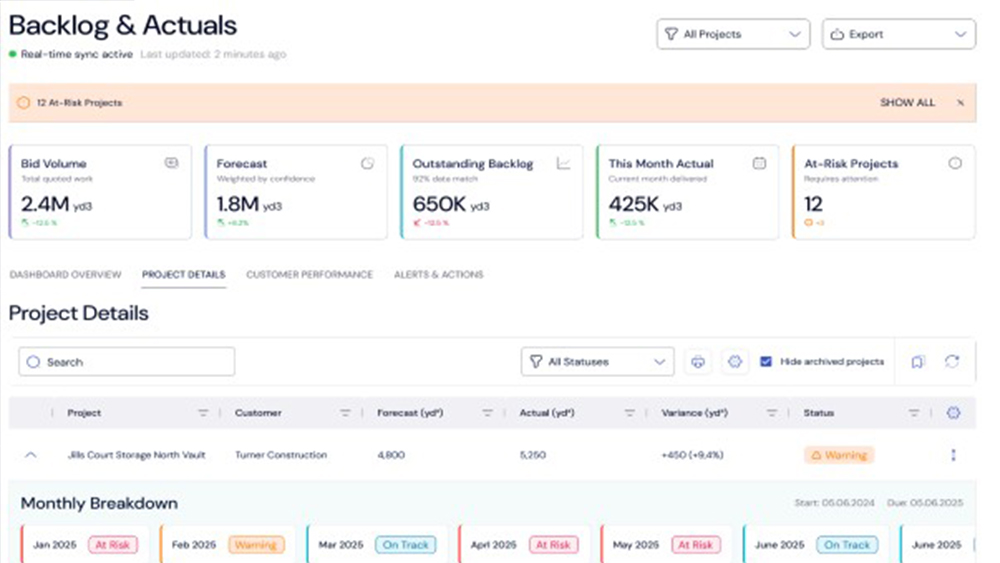1000x563 pixels.
Task: Click the info icon on At-Risk Projects card
Action: (955, 163)
